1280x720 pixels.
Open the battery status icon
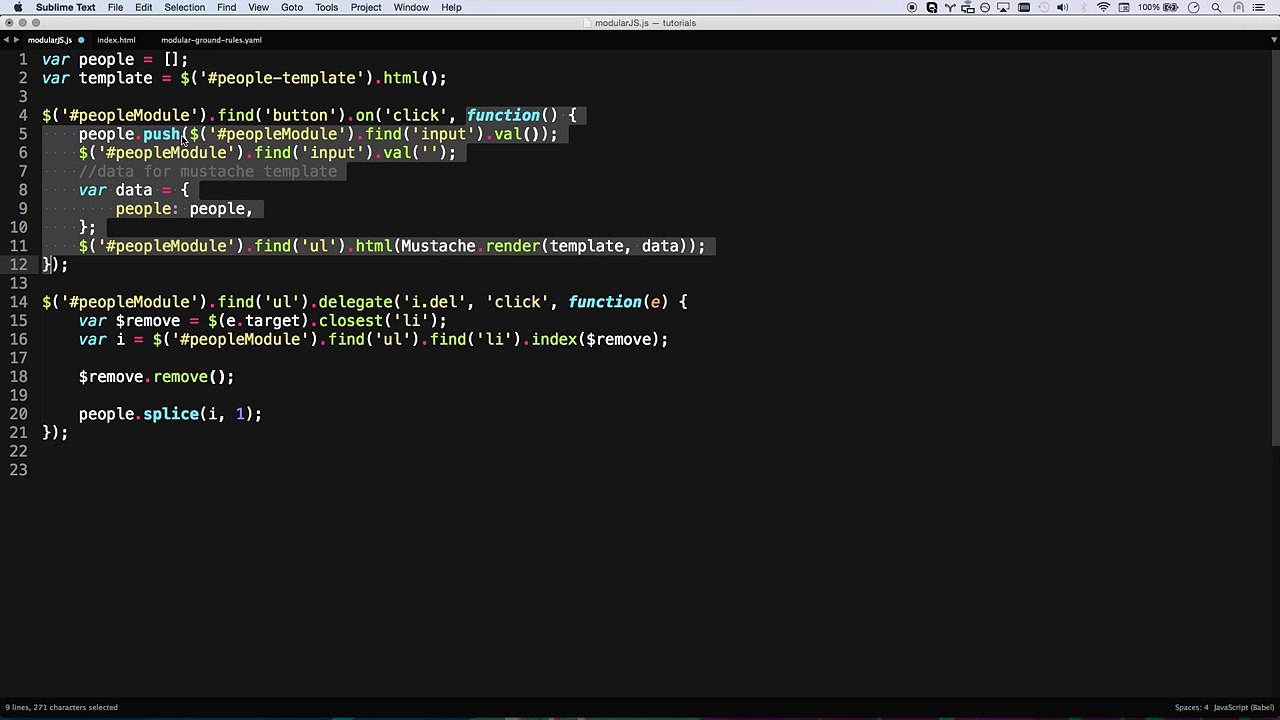[x=1171, y=7]
